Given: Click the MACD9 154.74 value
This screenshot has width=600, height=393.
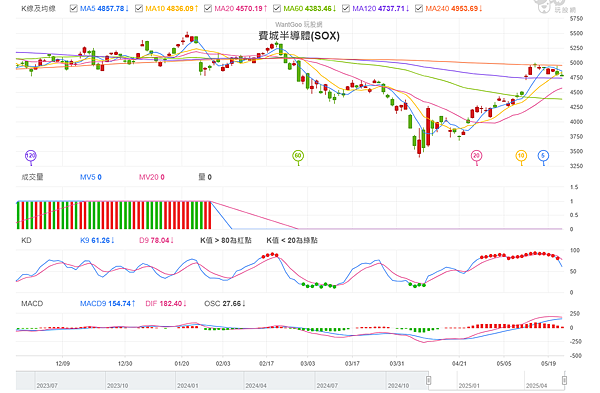Looking at the screenshot, I should [x=108, y=303].
